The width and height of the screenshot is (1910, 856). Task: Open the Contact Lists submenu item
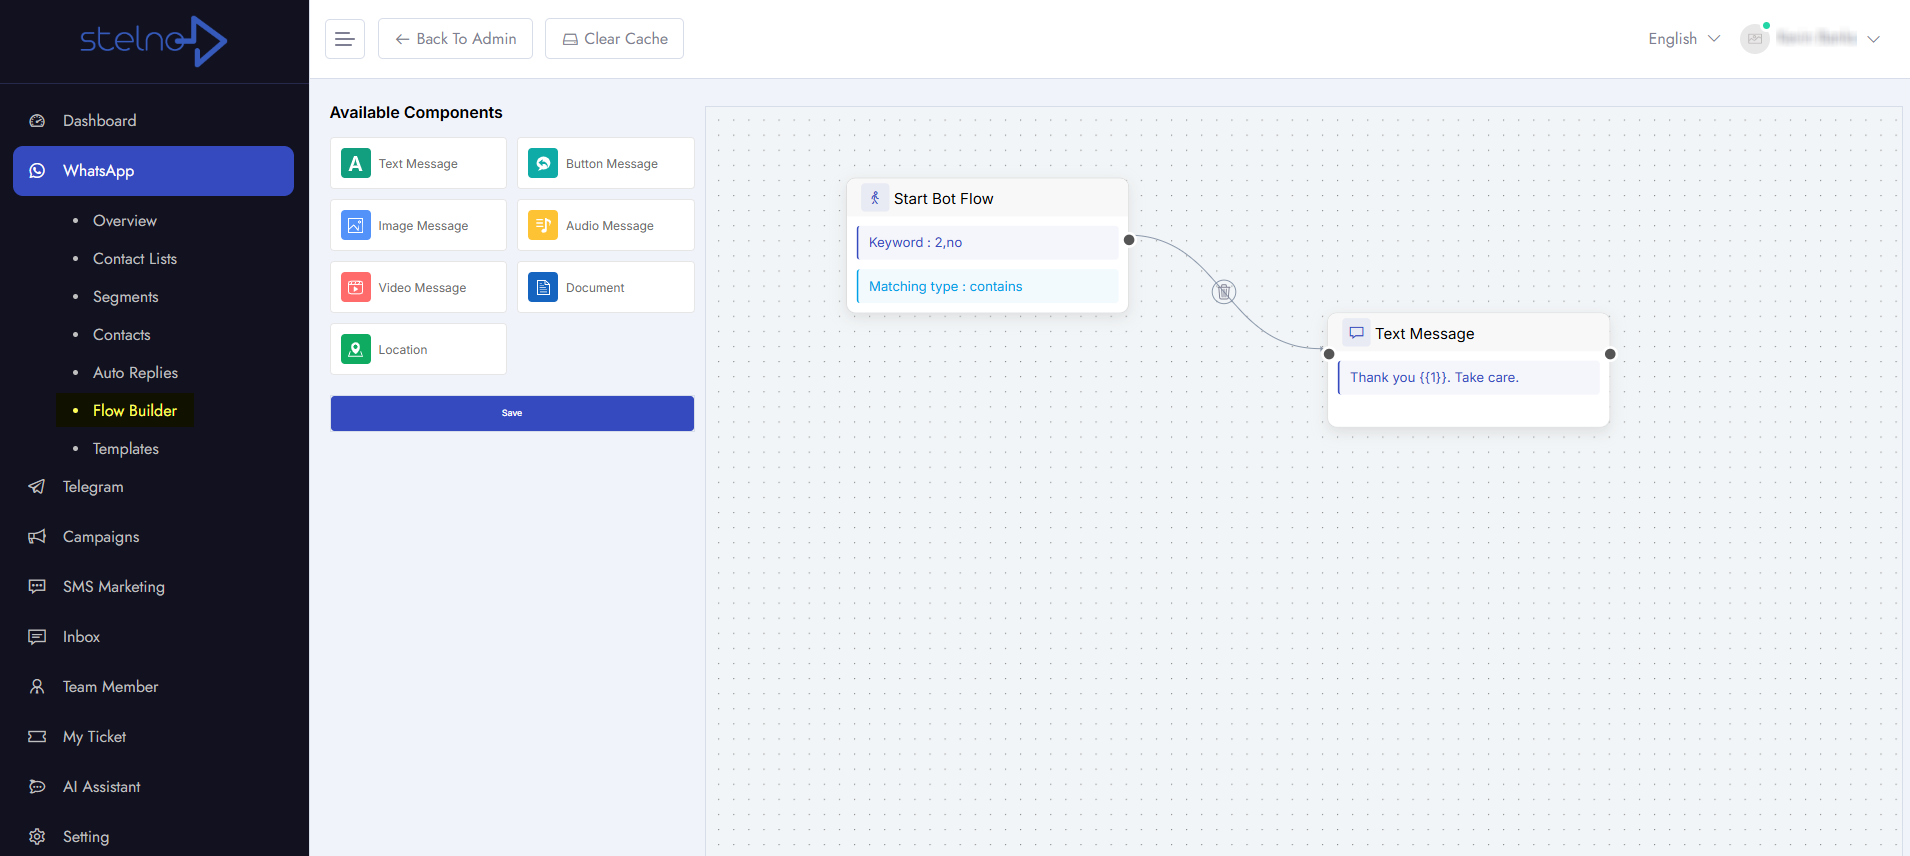[135, 259]
